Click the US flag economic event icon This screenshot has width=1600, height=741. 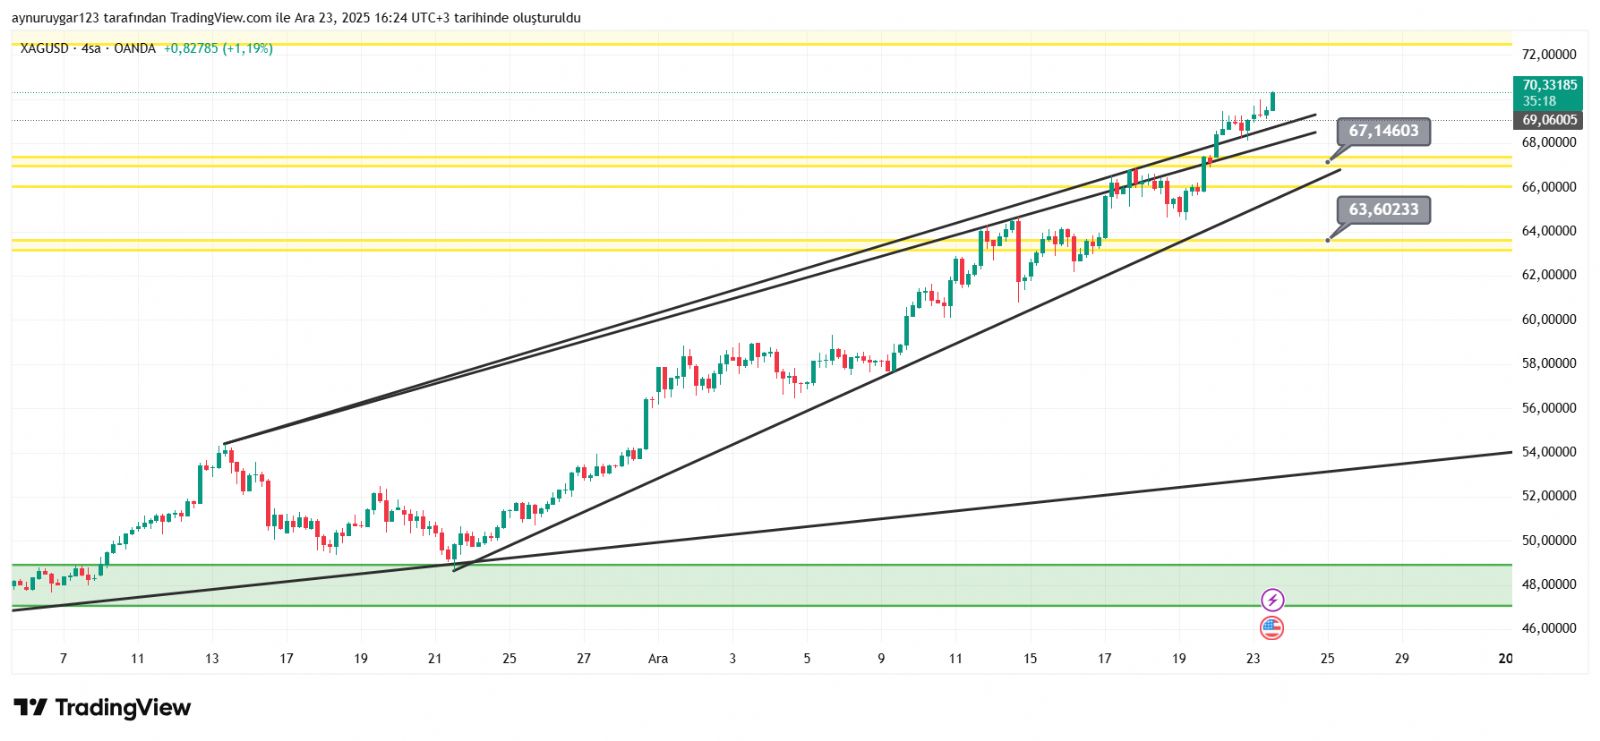pos(1271,628)
